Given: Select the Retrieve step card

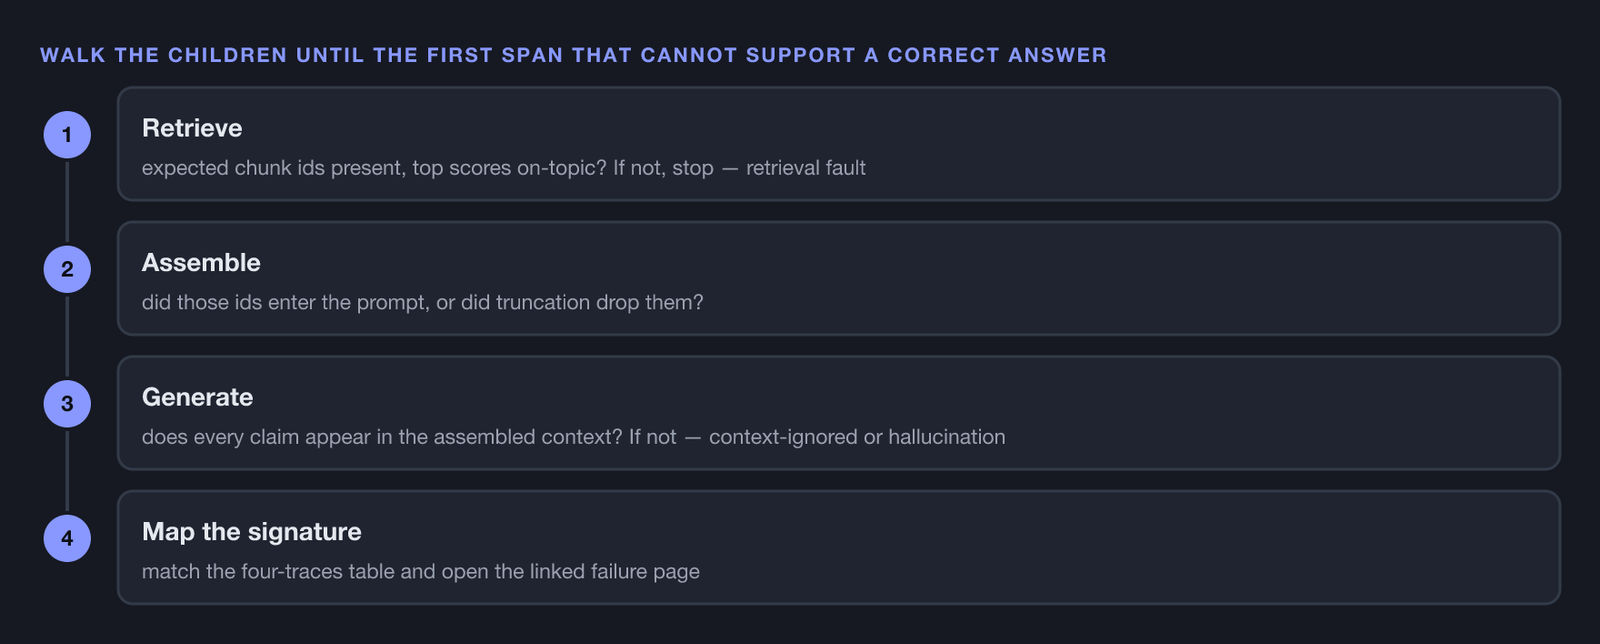Looking at the screenshot, I should [839, 144].
